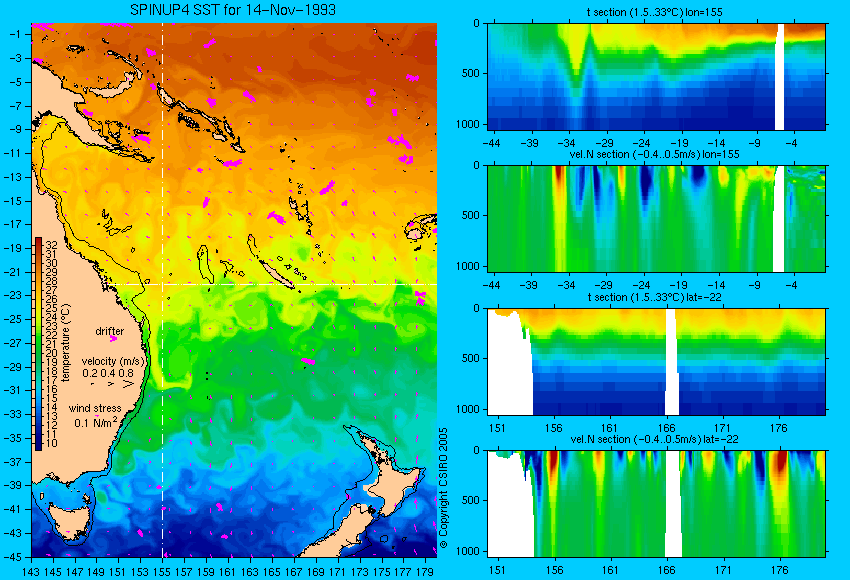The height and width of the screenshot is (580, 850).
Task: Select the "-45" latitude tick on the SST map
Action: click(x=12, y=557)
